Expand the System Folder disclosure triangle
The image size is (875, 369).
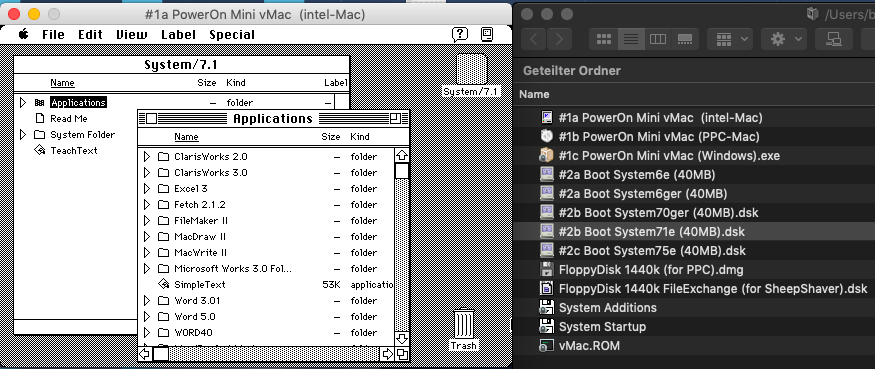(23, 135)
